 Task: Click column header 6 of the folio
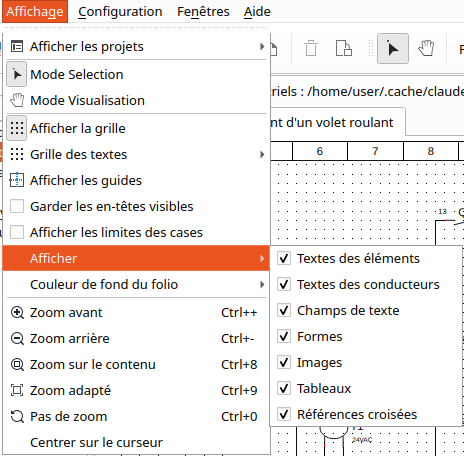(320, 151)
